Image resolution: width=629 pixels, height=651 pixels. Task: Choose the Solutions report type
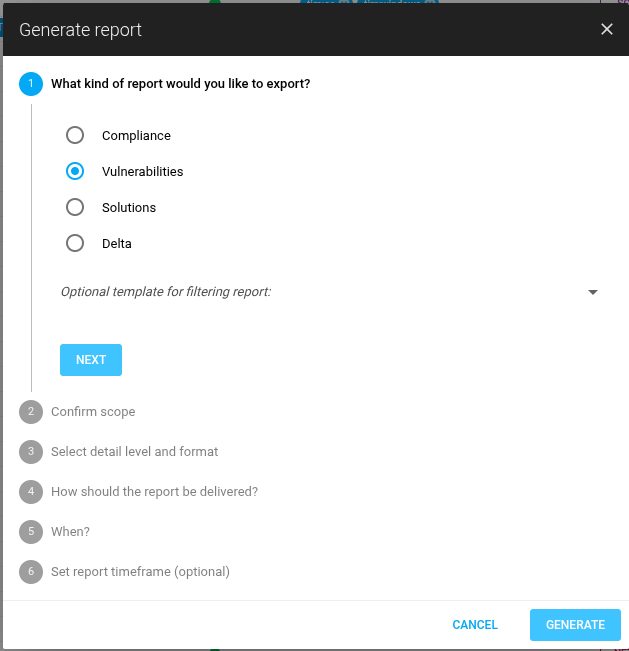75,208
